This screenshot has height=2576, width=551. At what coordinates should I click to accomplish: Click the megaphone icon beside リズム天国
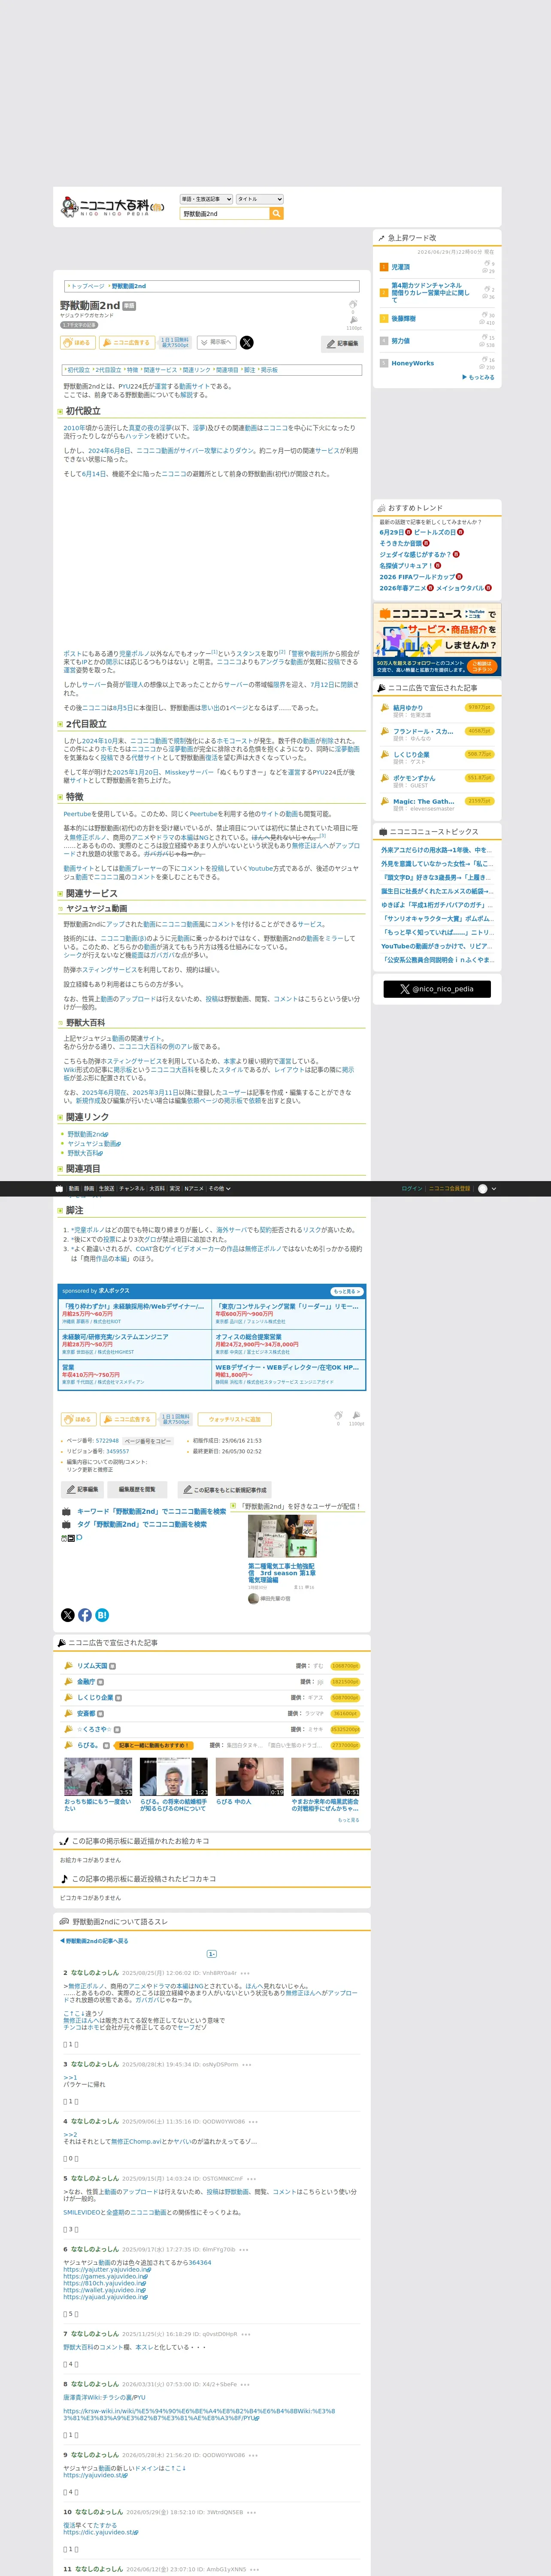tap(68, 1666)
